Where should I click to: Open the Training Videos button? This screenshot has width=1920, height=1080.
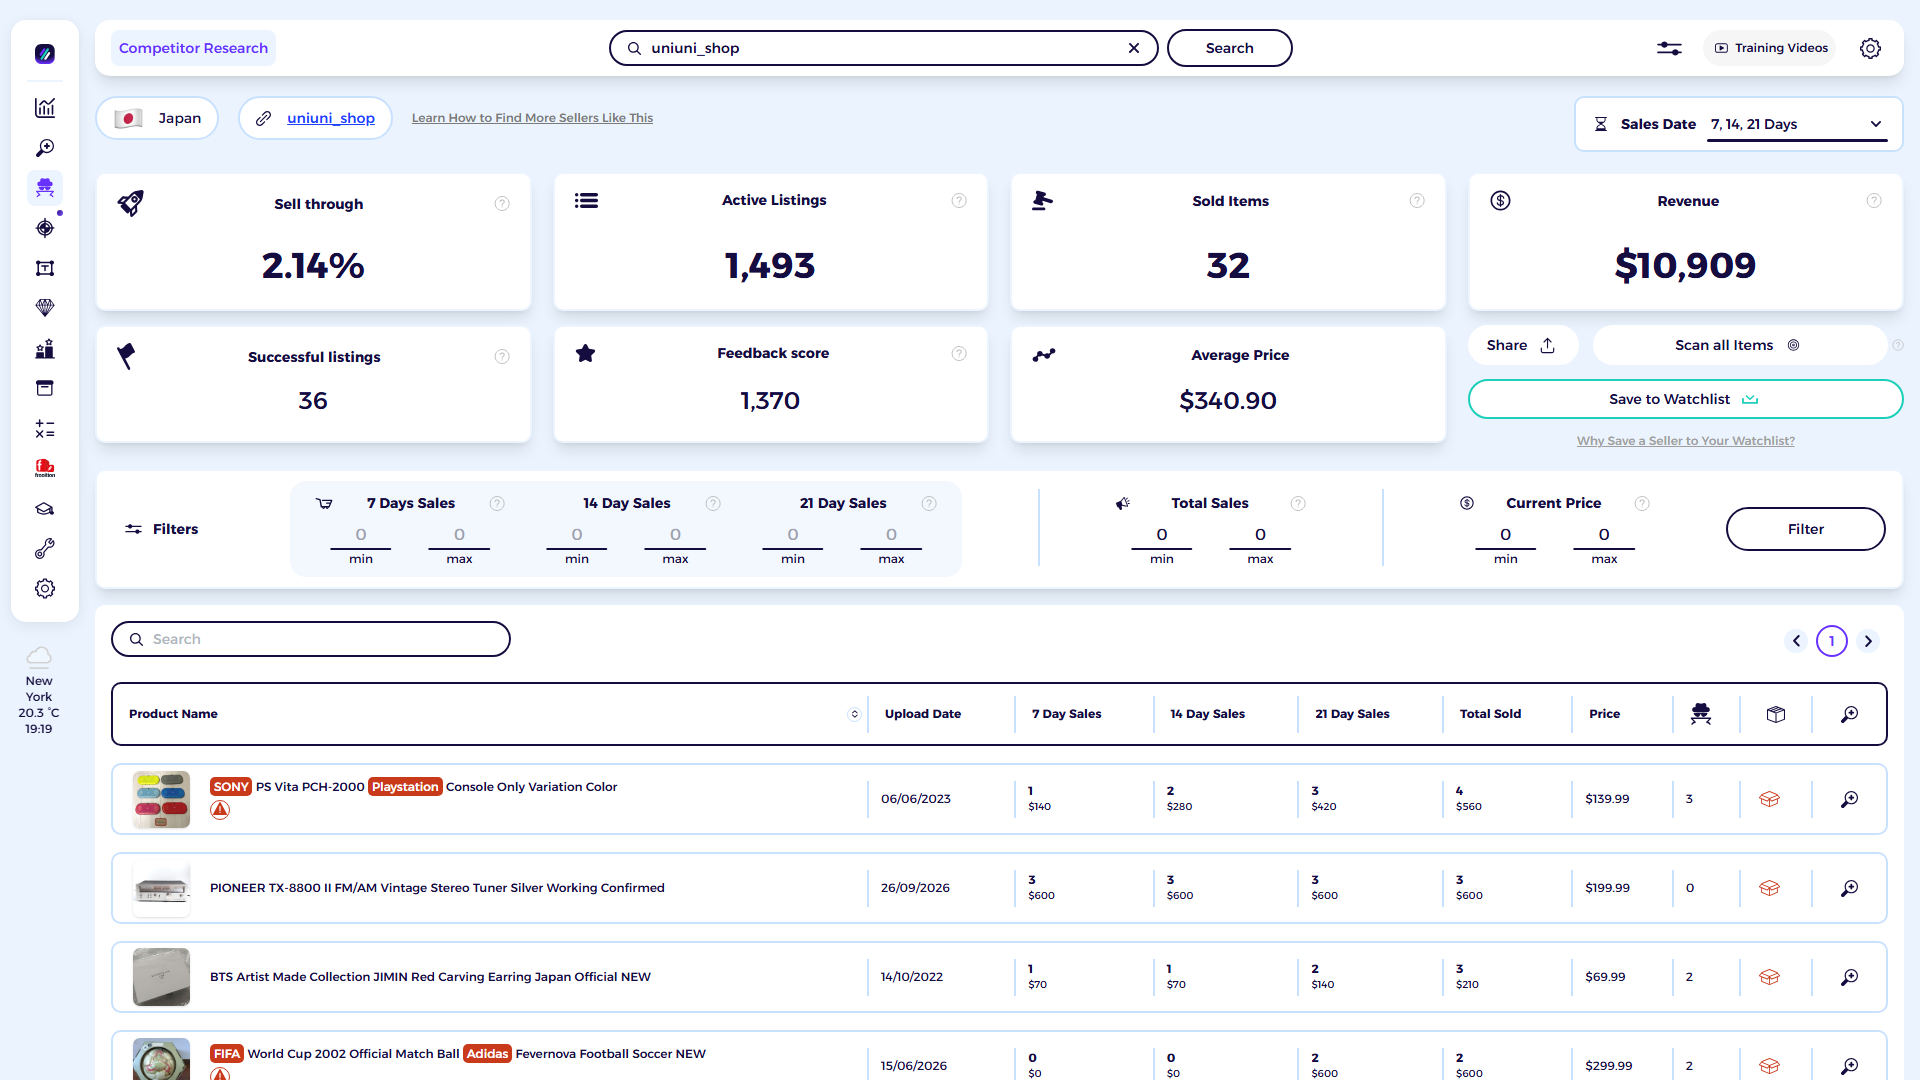pyautogui.click(x=1770, y=48)
